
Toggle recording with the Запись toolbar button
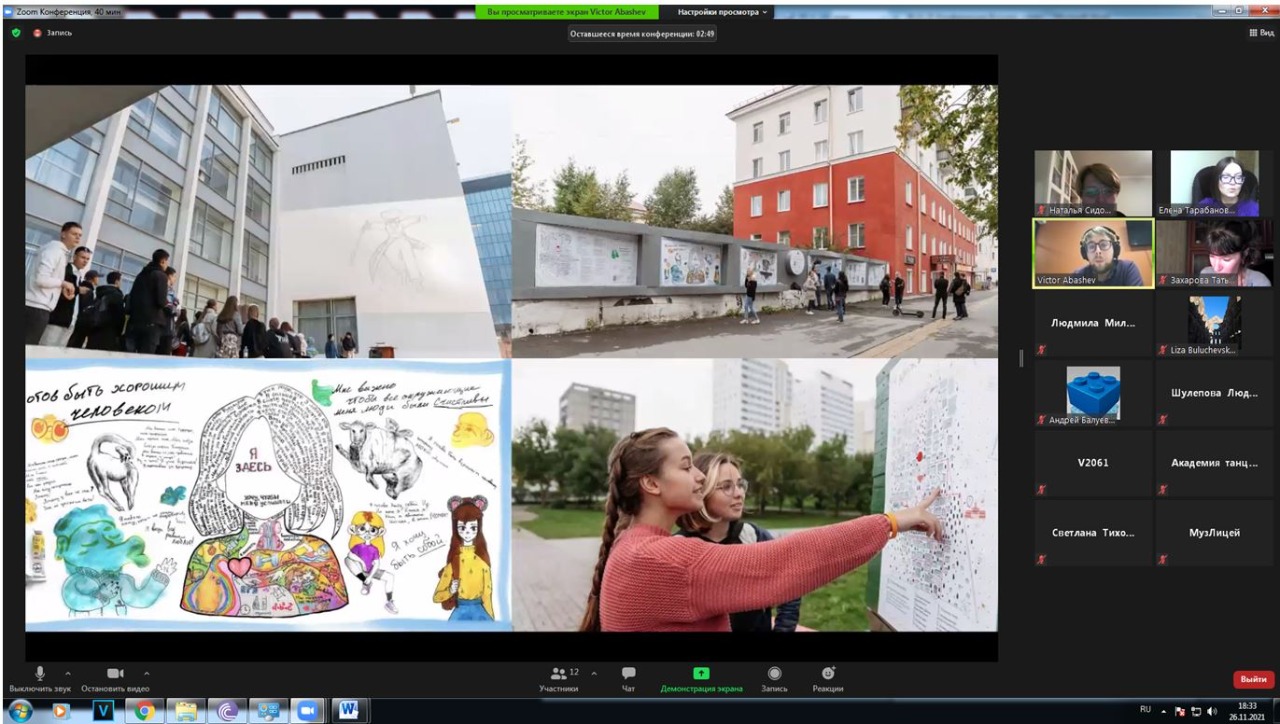pyautogui.click(x=774, y=677)
